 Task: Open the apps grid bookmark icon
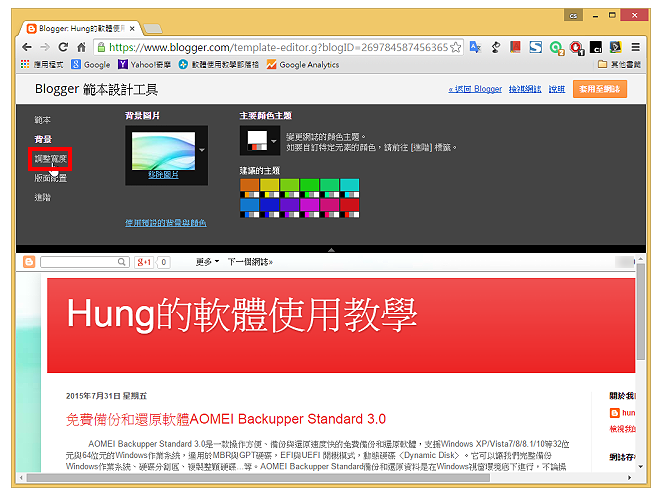pos(25,64)
